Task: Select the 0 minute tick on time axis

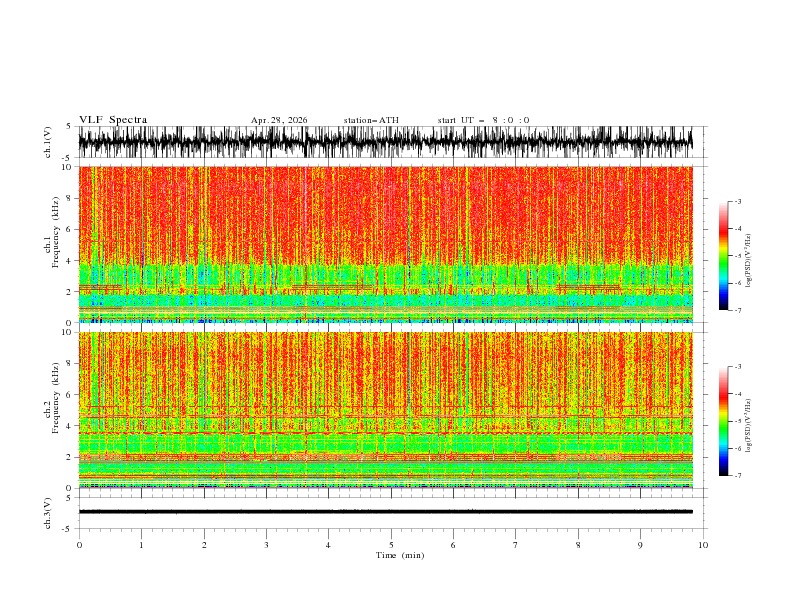Action: click(79, 545)
